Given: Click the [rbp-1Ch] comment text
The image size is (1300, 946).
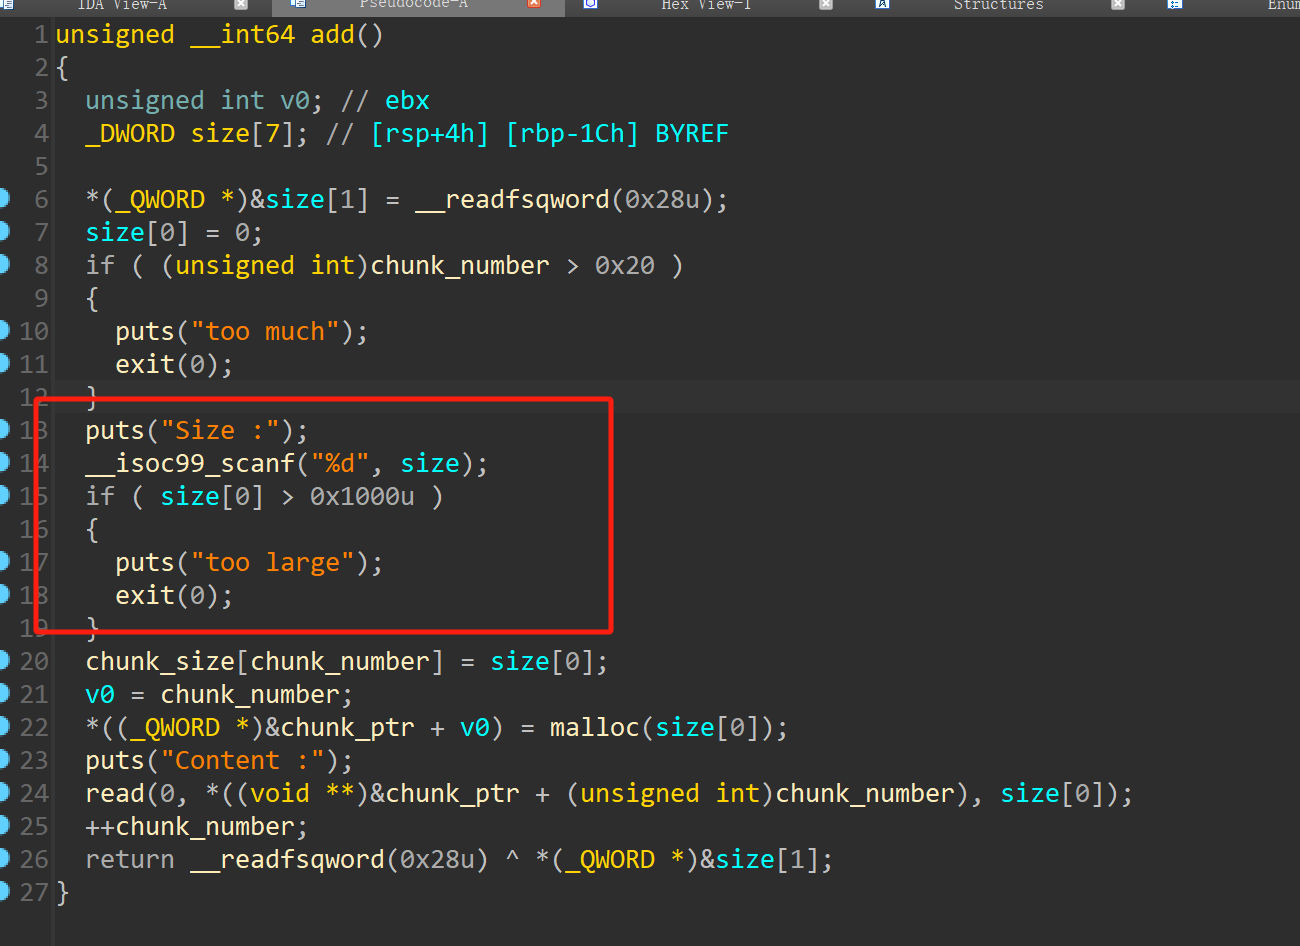Looking at the screenshot, I should click(572, 134).
